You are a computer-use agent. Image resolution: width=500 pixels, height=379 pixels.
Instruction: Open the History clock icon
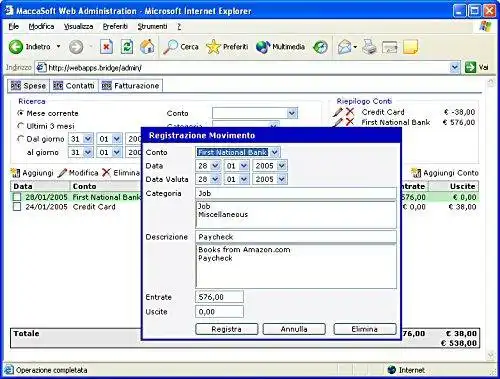pyautogui.click(x=320, y=47)
